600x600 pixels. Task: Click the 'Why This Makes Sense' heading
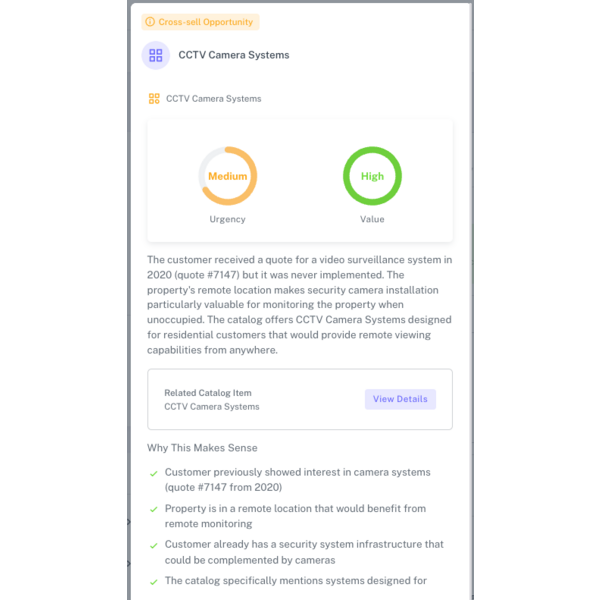click(x=202, y=448)
